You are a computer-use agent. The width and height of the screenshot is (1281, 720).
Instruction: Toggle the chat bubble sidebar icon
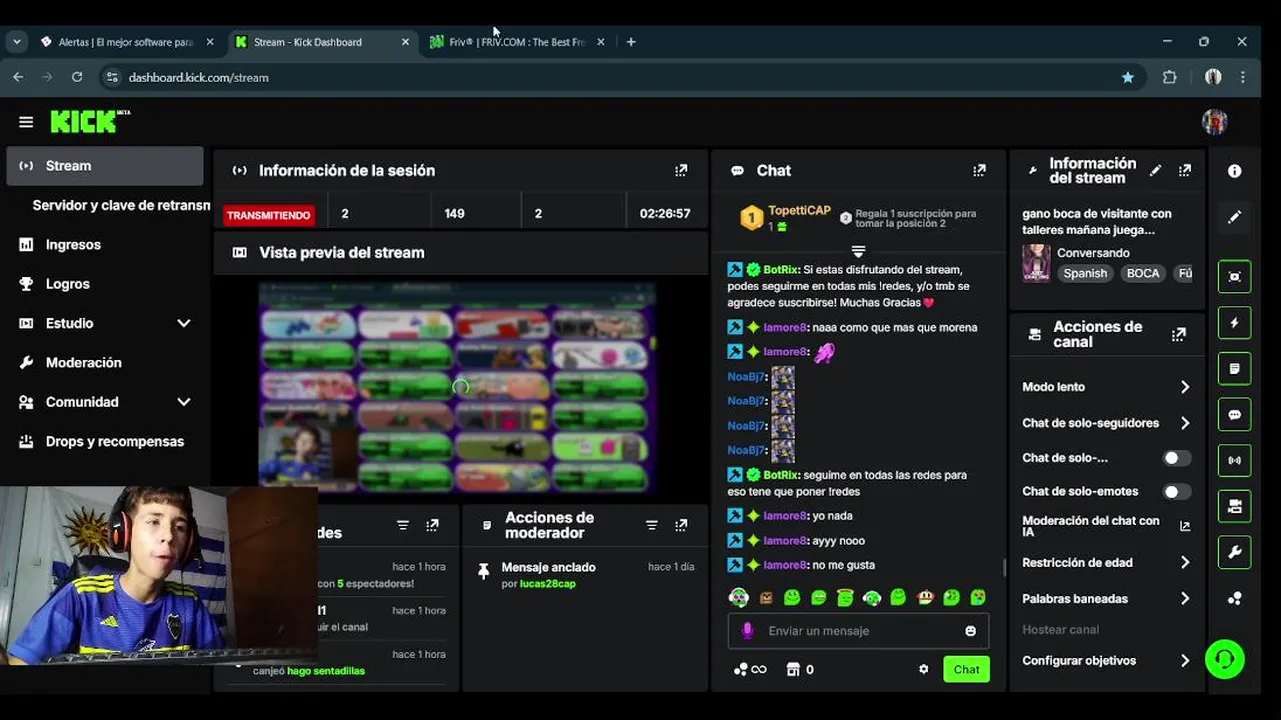pyautogui.click(x=1235, y=415)
